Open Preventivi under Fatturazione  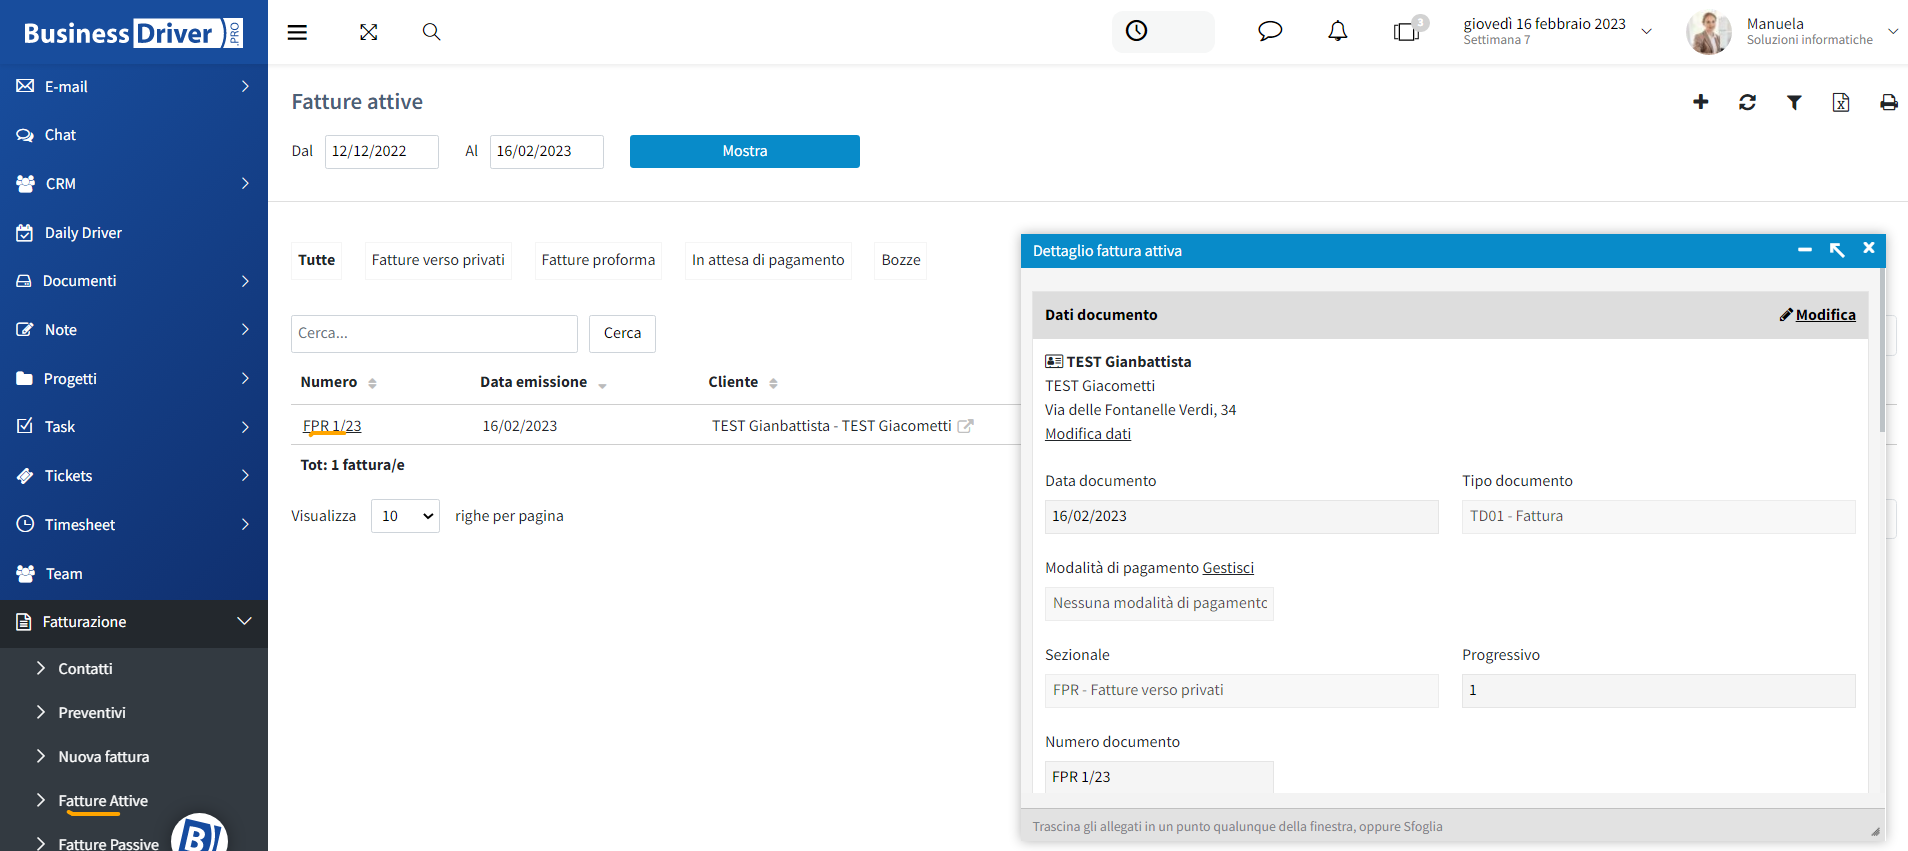(x=92, y=713)
